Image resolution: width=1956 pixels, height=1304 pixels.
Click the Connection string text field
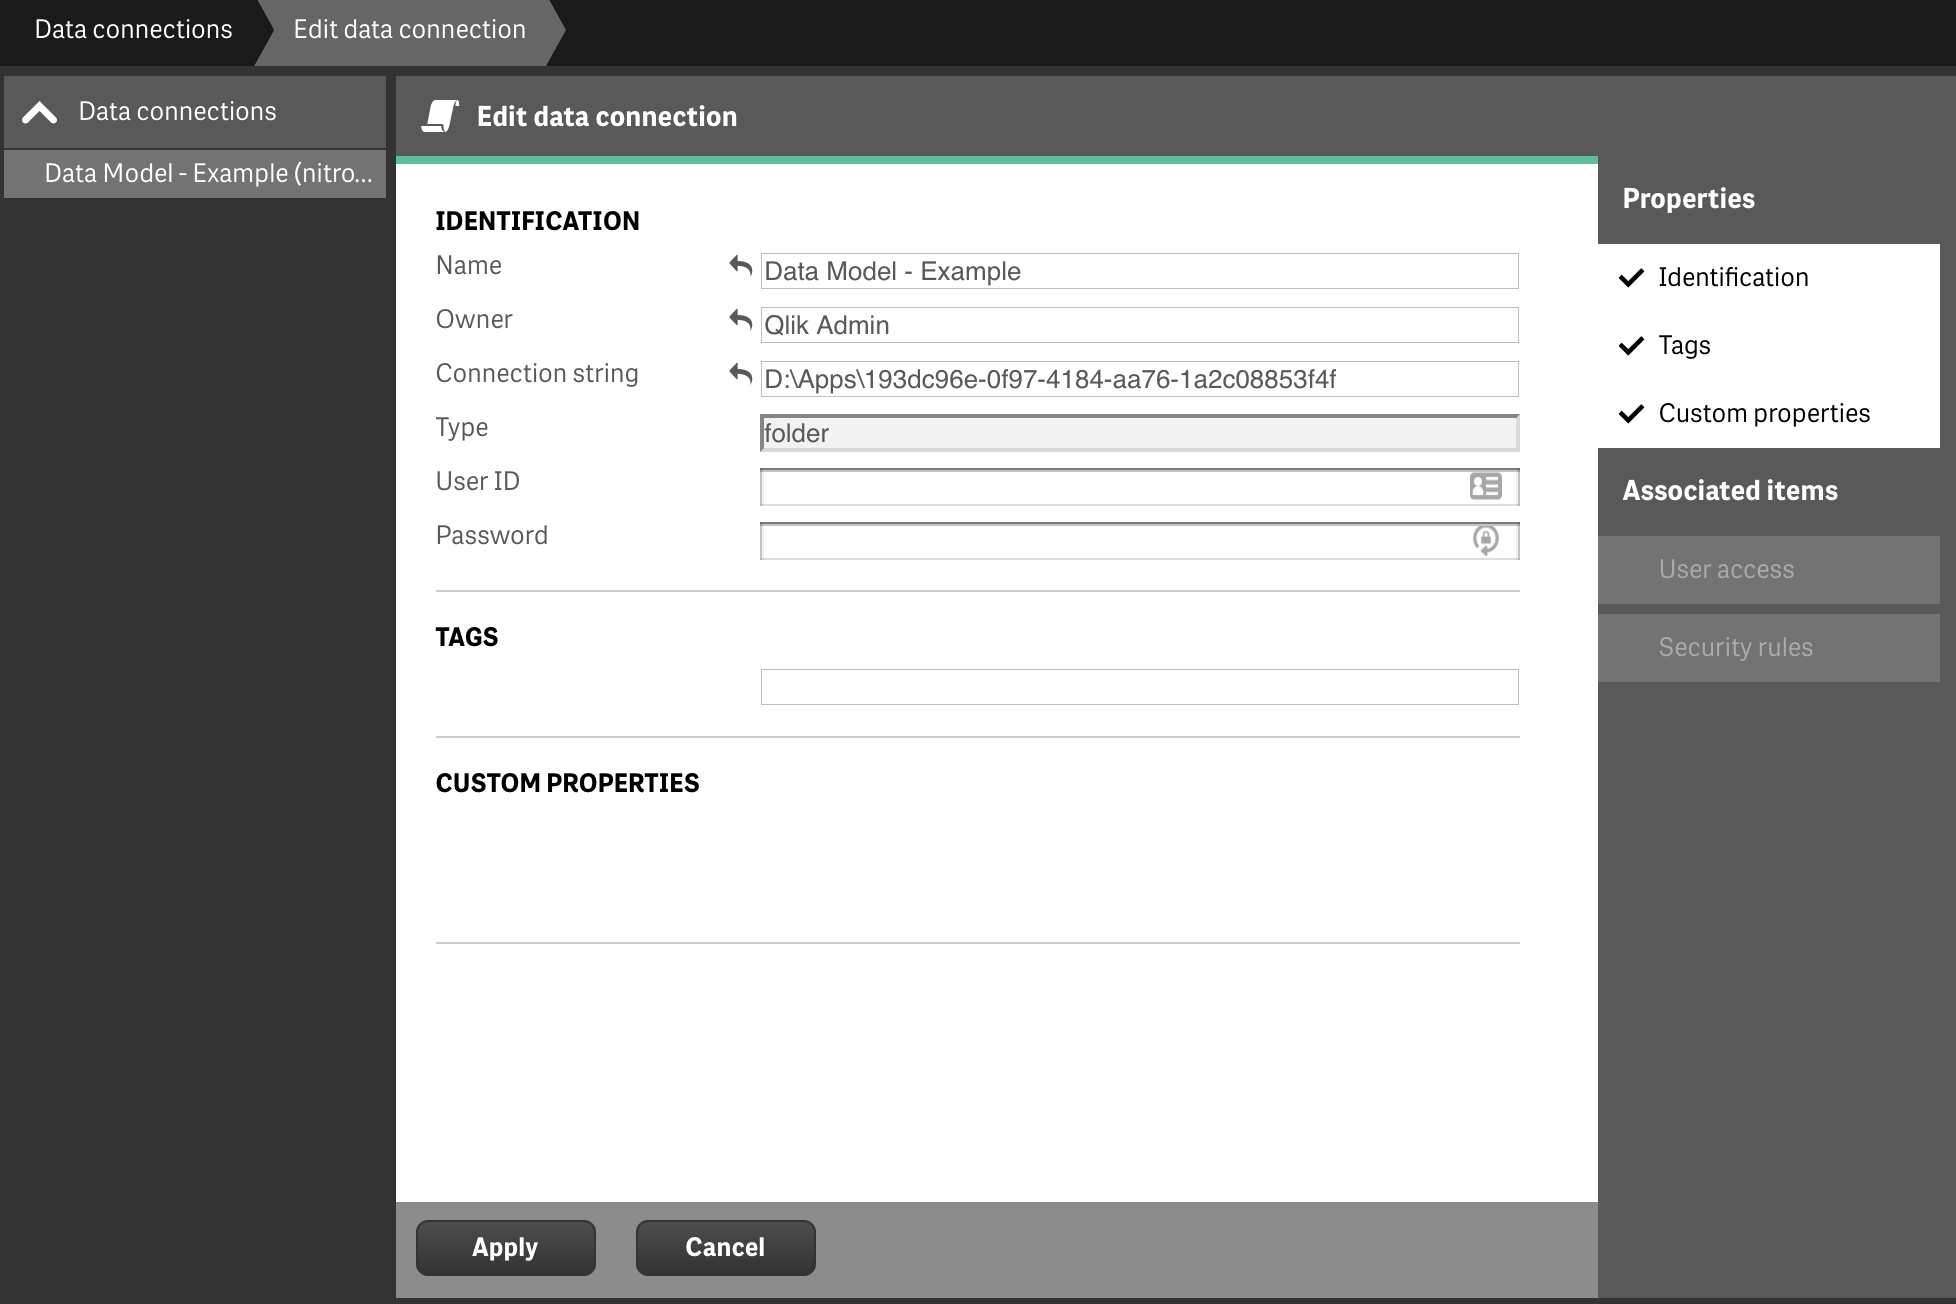(1139, 380)
